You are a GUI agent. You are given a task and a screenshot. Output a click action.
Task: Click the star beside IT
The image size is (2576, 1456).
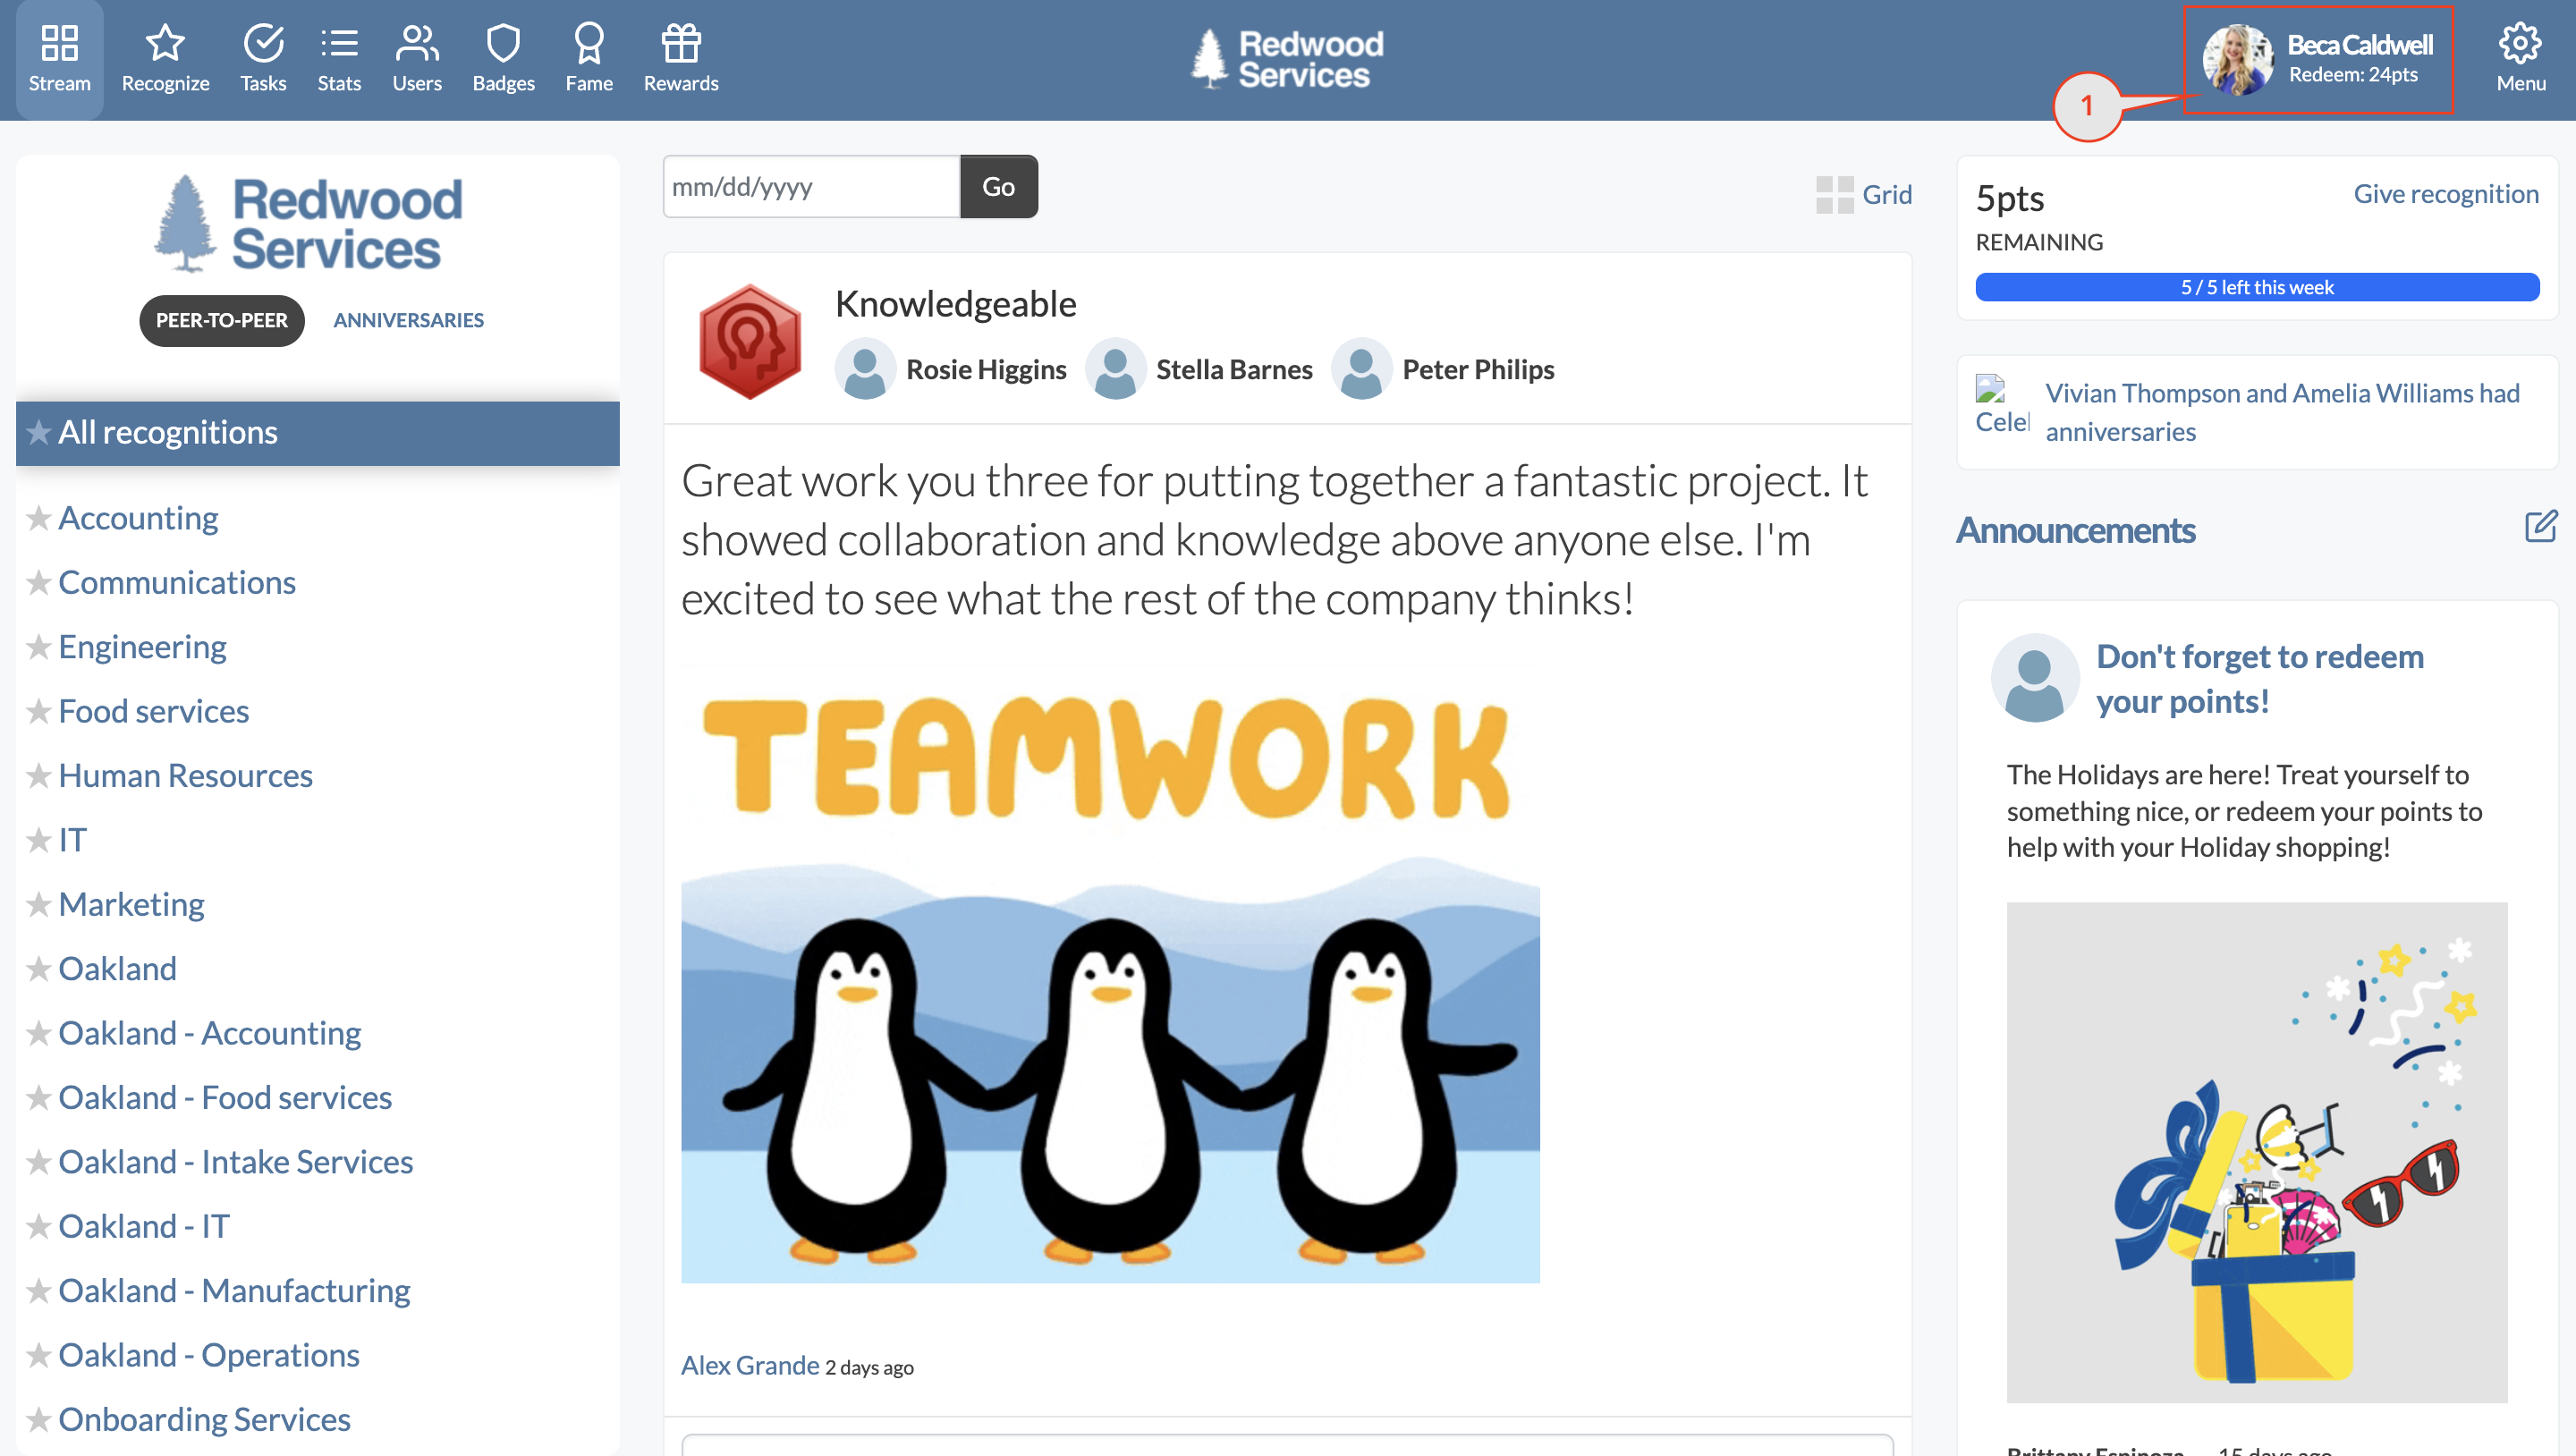39,840
